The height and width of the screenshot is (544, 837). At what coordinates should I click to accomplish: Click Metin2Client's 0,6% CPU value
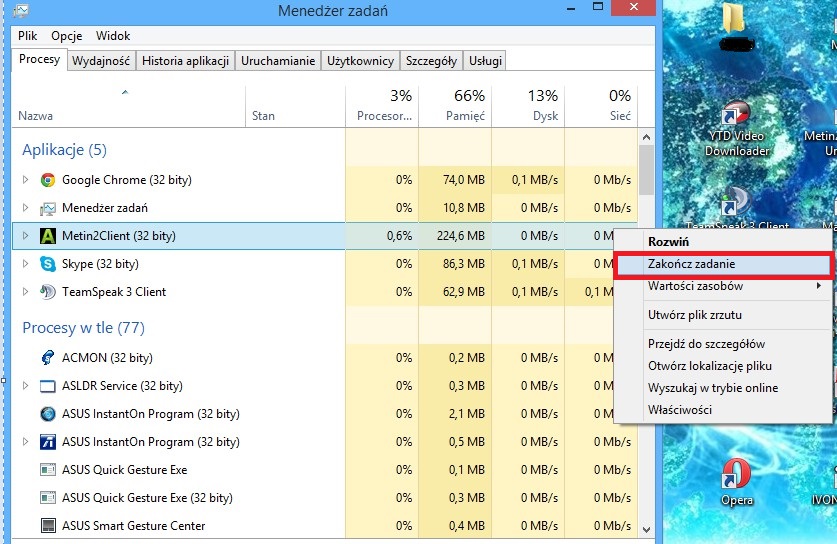click(399, 236)
